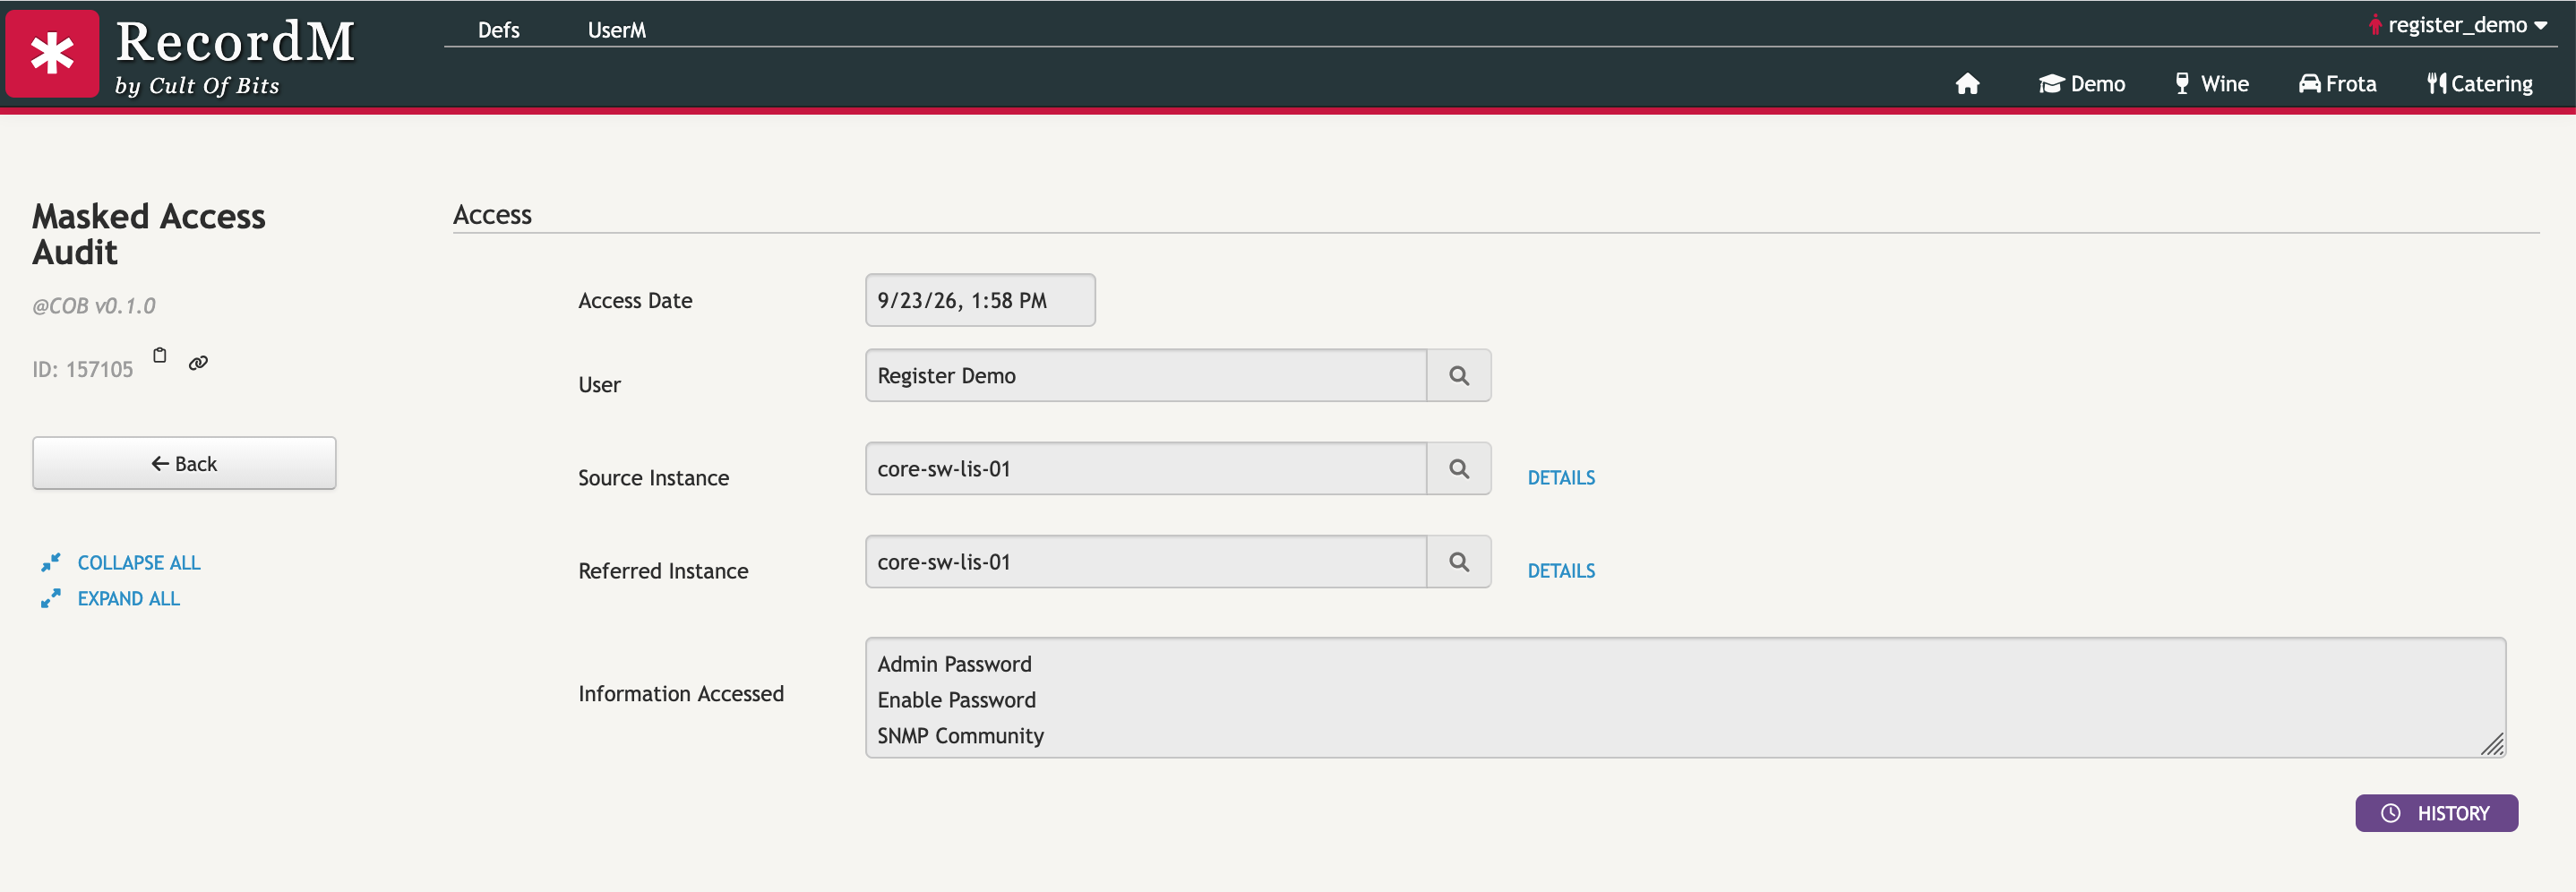The height and width of the screenshot is (892, 2576).
Task: Search icon for the User field
Action: 1459,375
